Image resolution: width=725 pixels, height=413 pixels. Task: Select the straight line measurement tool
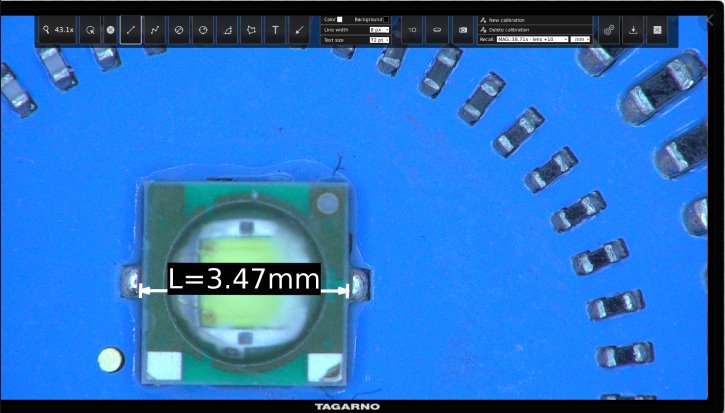(131, 31)
